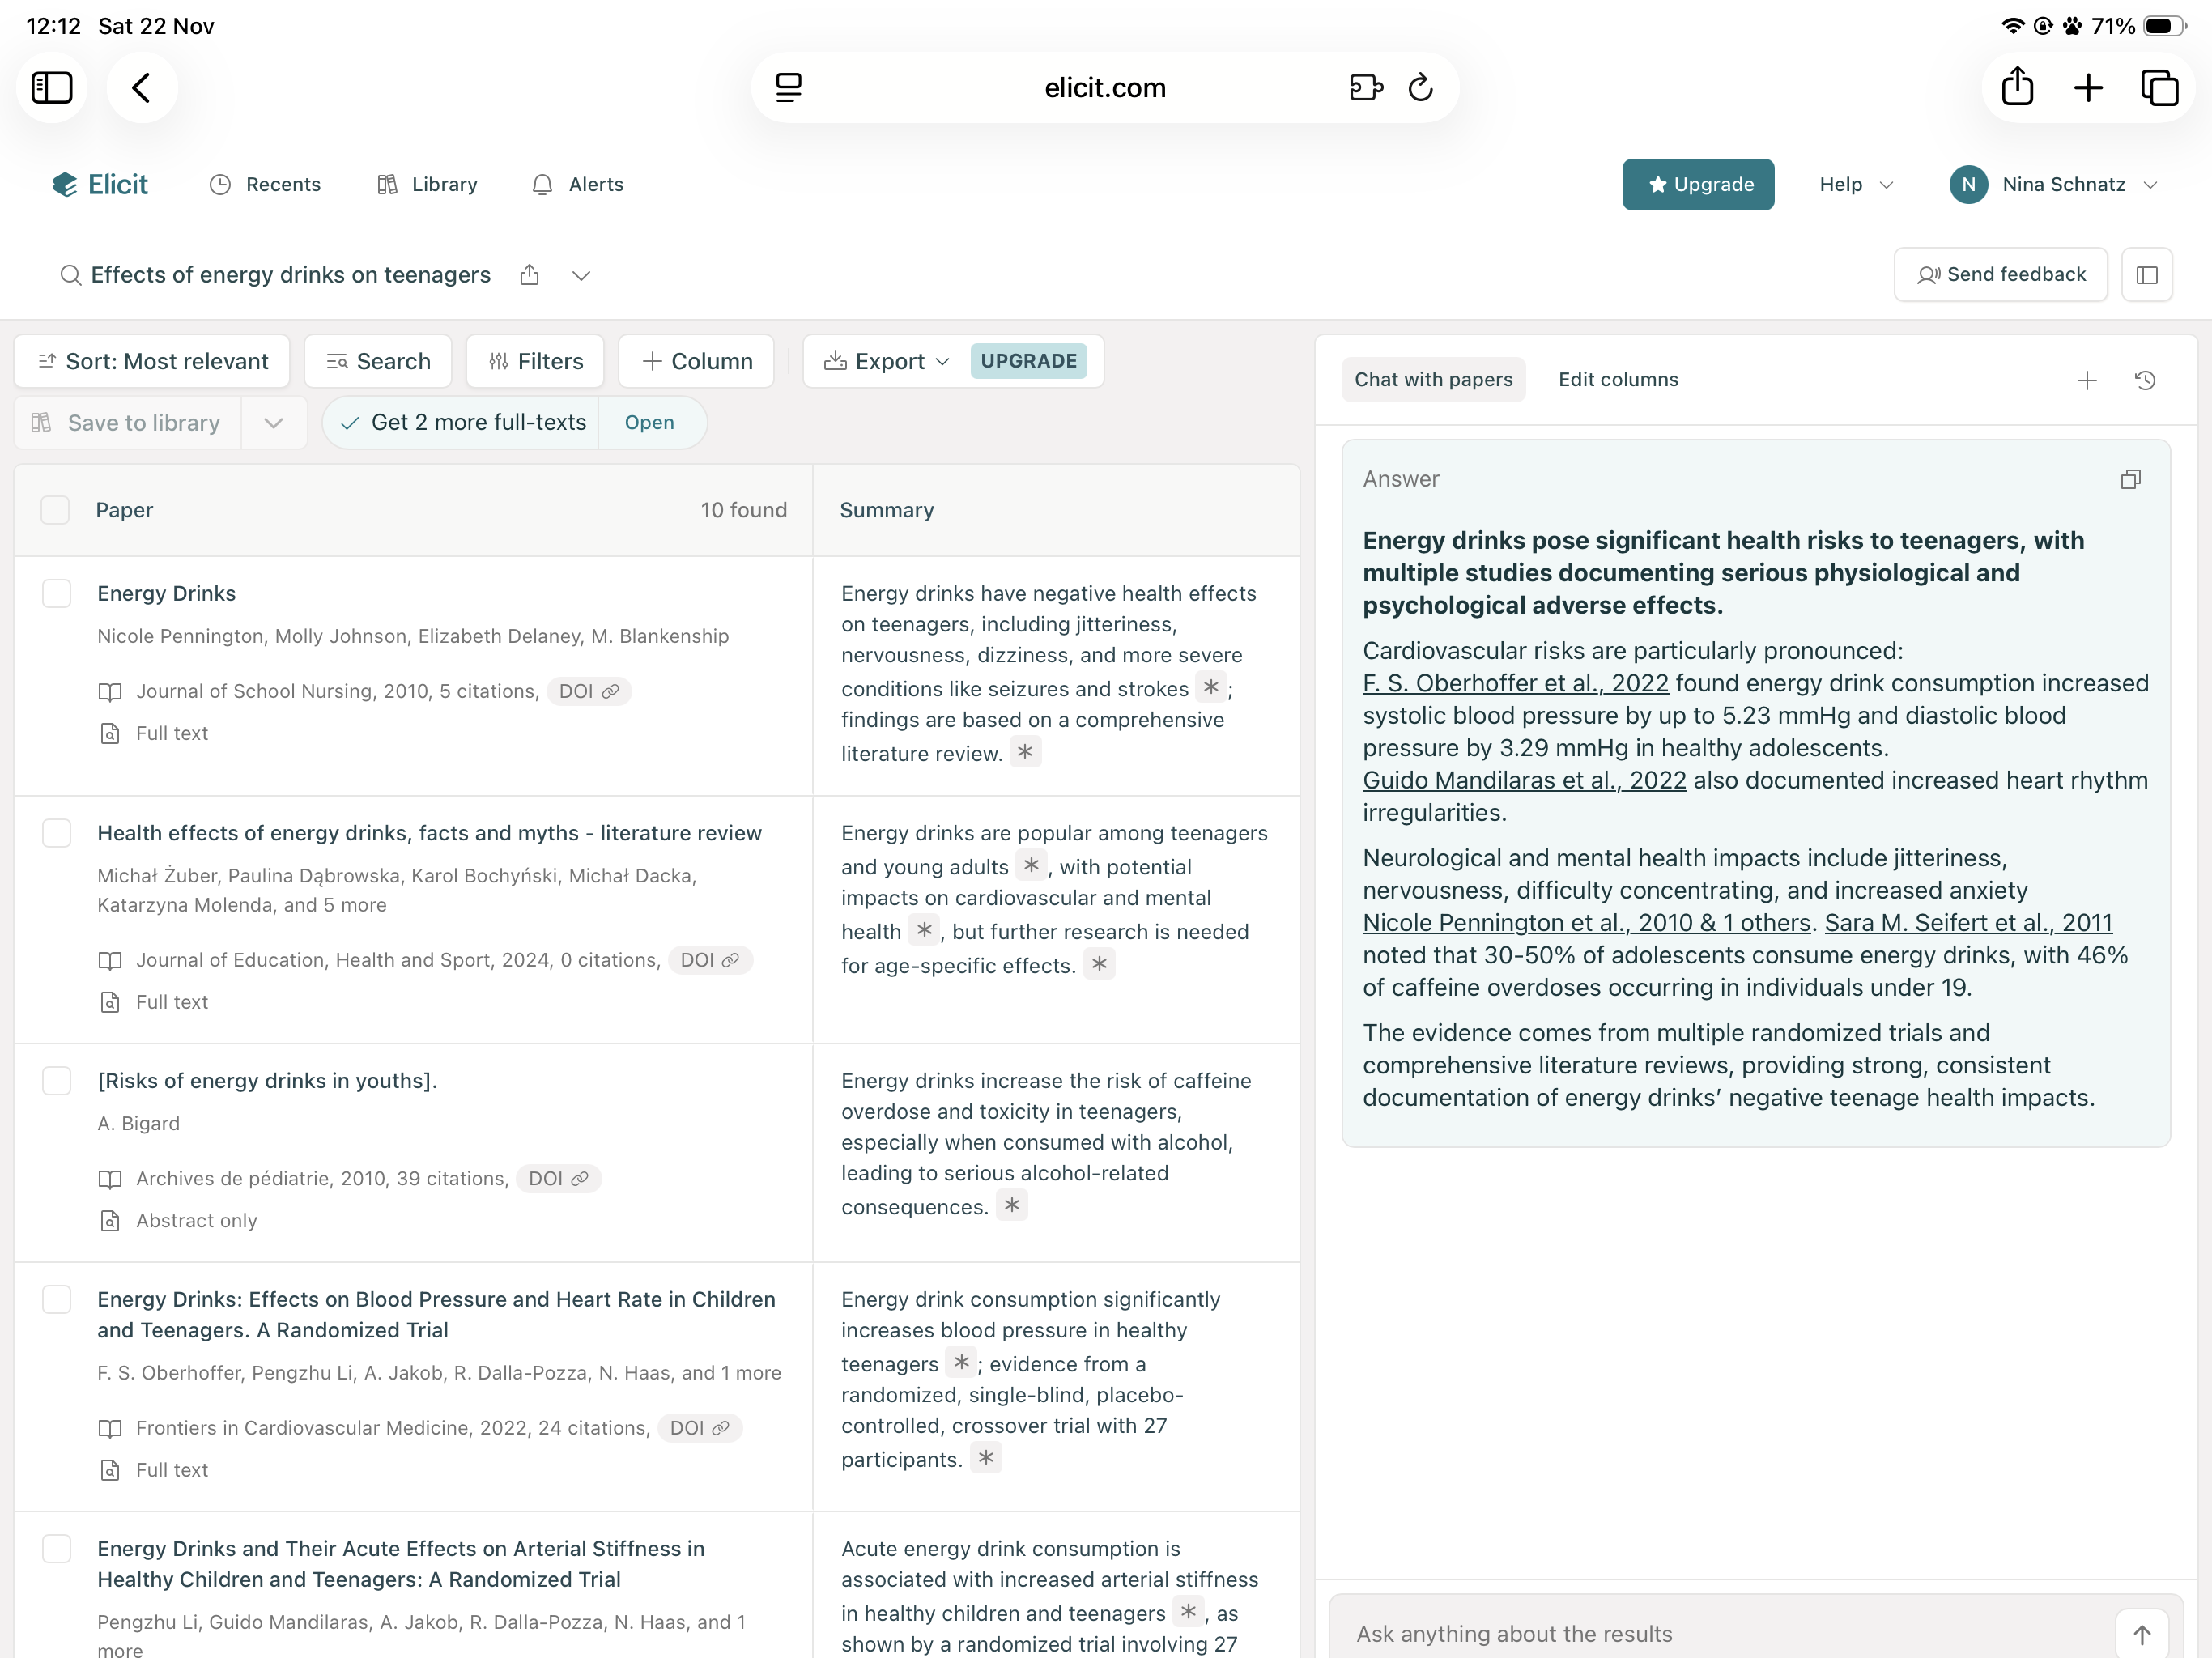Tick checkbox for Risks of energy drinks in youths
2212x1658 pixels.
(x=57, y=1081)
